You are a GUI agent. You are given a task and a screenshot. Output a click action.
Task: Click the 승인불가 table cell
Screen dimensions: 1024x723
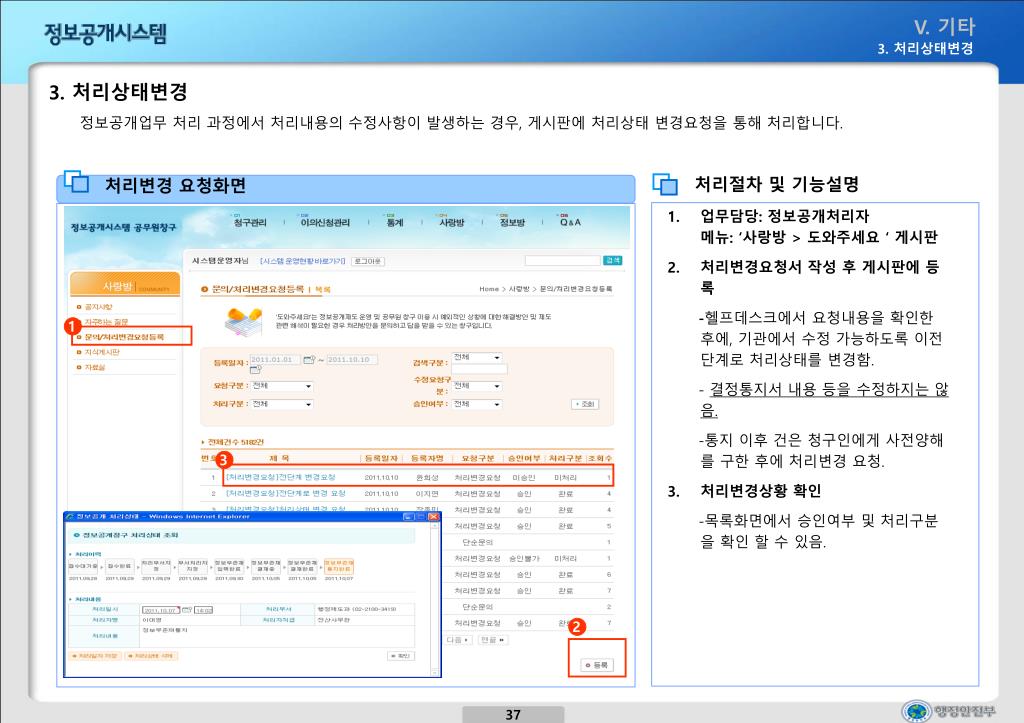pos(524,558)
